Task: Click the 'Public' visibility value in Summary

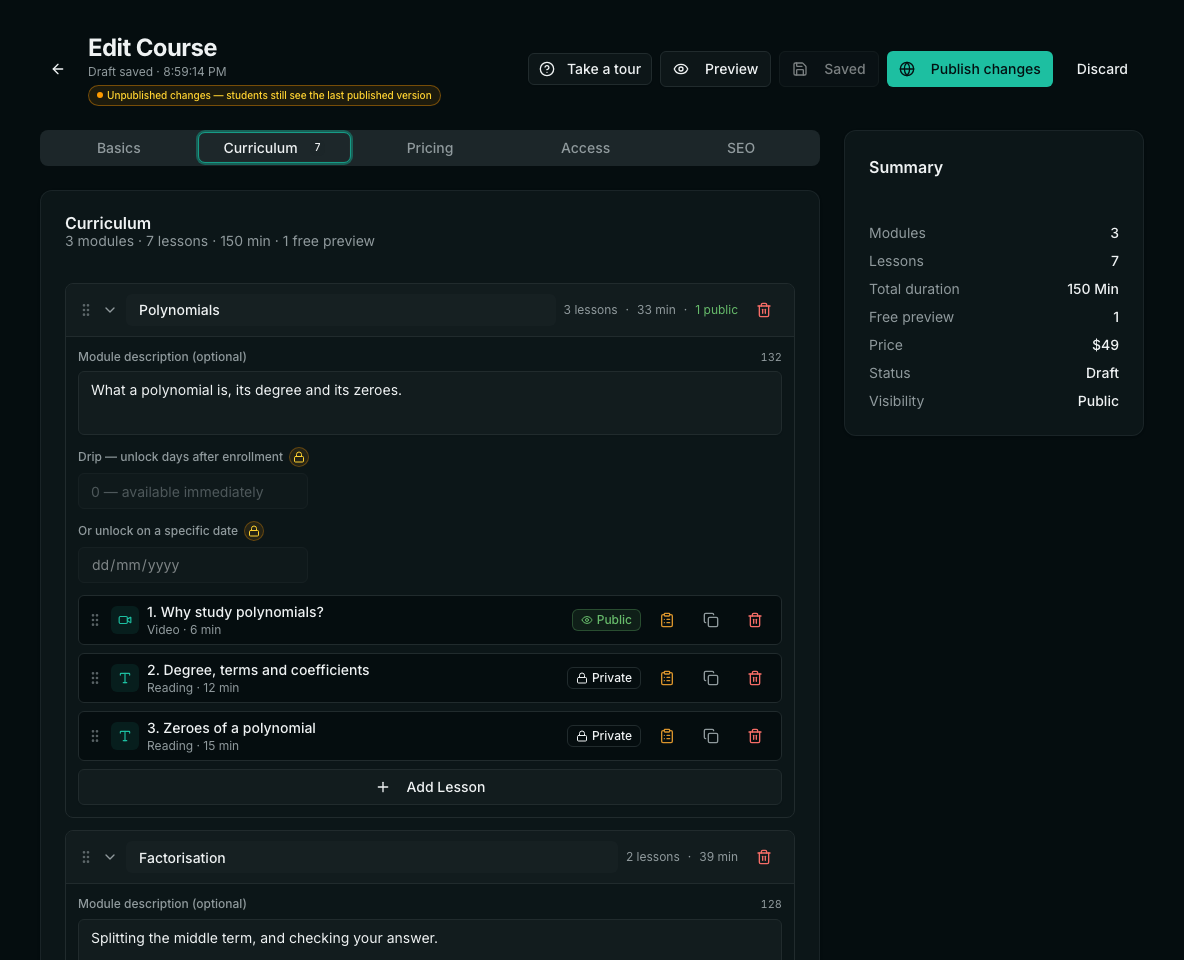Action: coord(1098,401)
